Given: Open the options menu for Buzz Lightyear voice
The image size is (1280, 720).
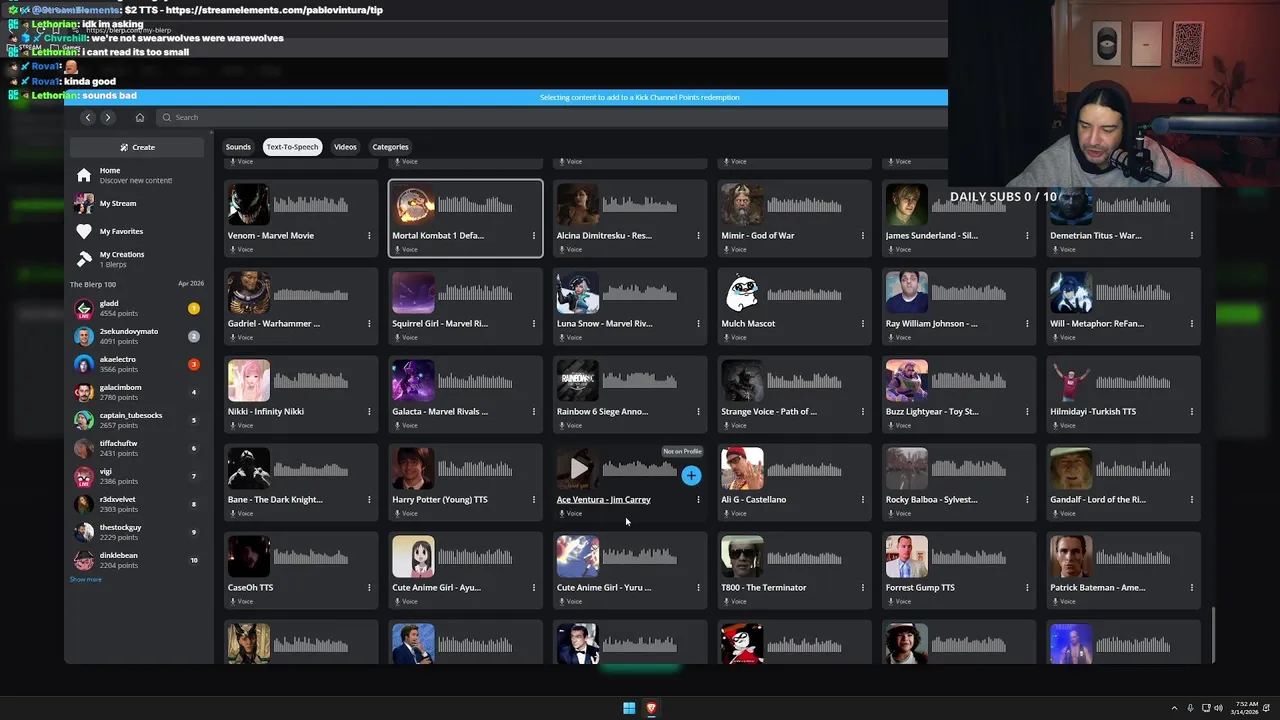Looking at the screenshot, I should [x=1027, y=412].
